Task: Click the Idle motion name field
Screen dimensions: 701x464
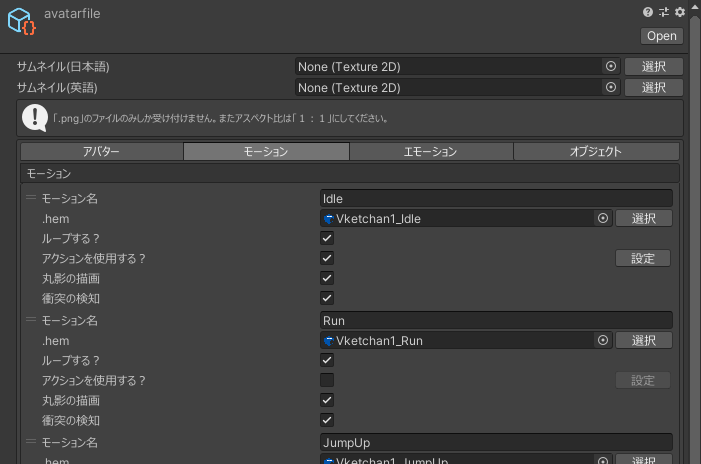Action: pyautogui.click(x=496, y=198)
